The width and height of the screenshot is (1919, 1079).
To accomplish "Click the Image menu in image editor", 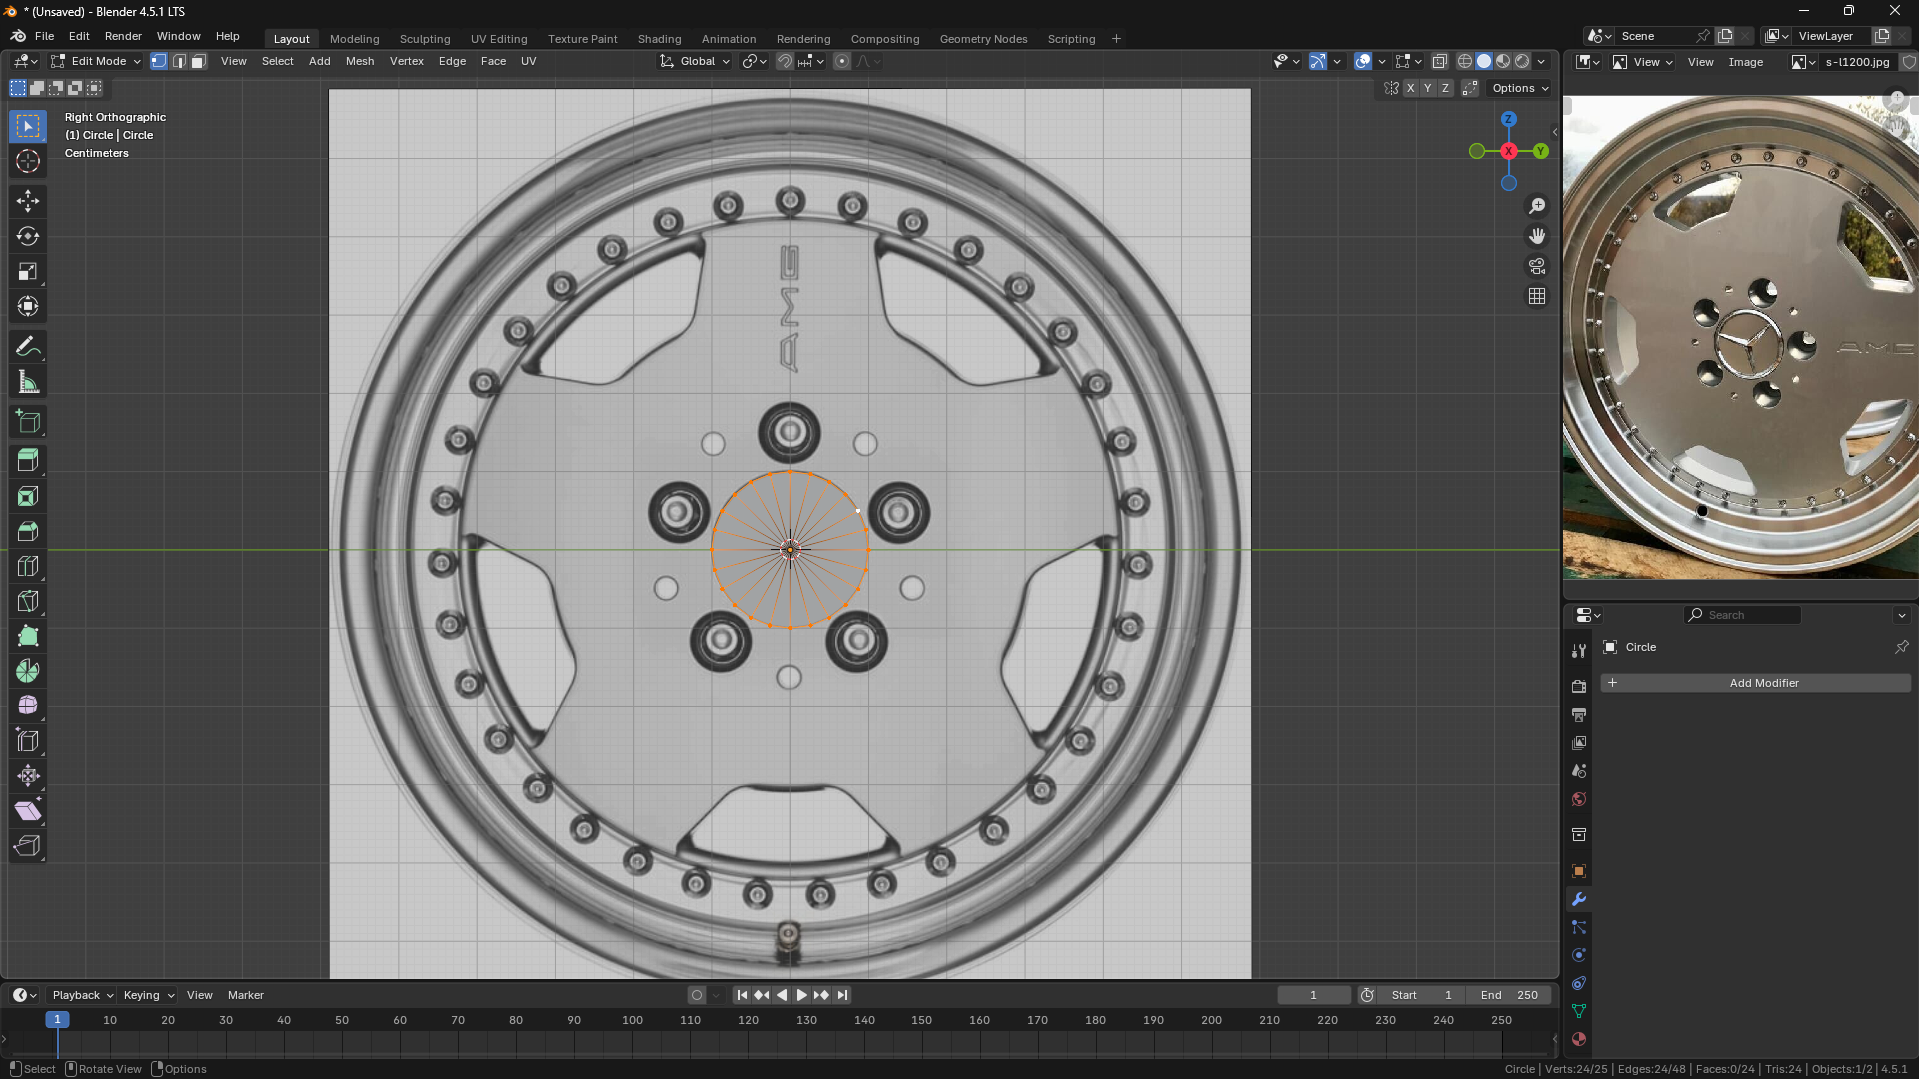I will click(x=1746, y=62).
